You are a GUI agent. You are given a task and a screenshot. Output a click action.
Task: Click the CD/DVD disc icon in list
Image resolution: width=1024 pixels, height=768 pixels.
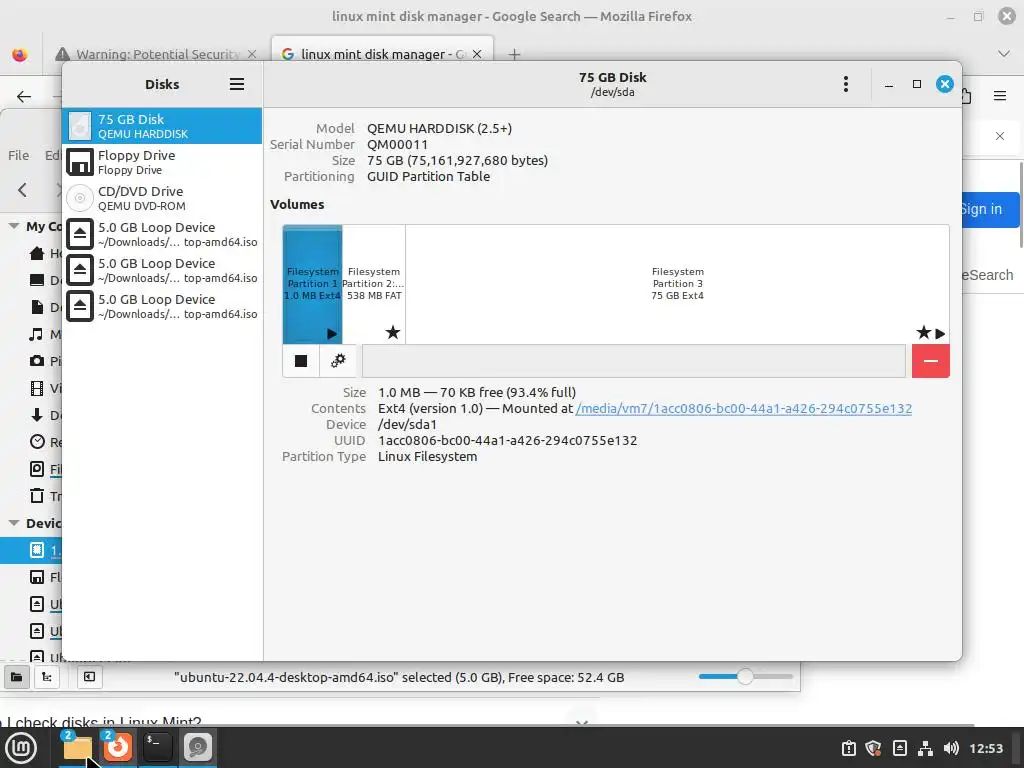pos(80,198)
